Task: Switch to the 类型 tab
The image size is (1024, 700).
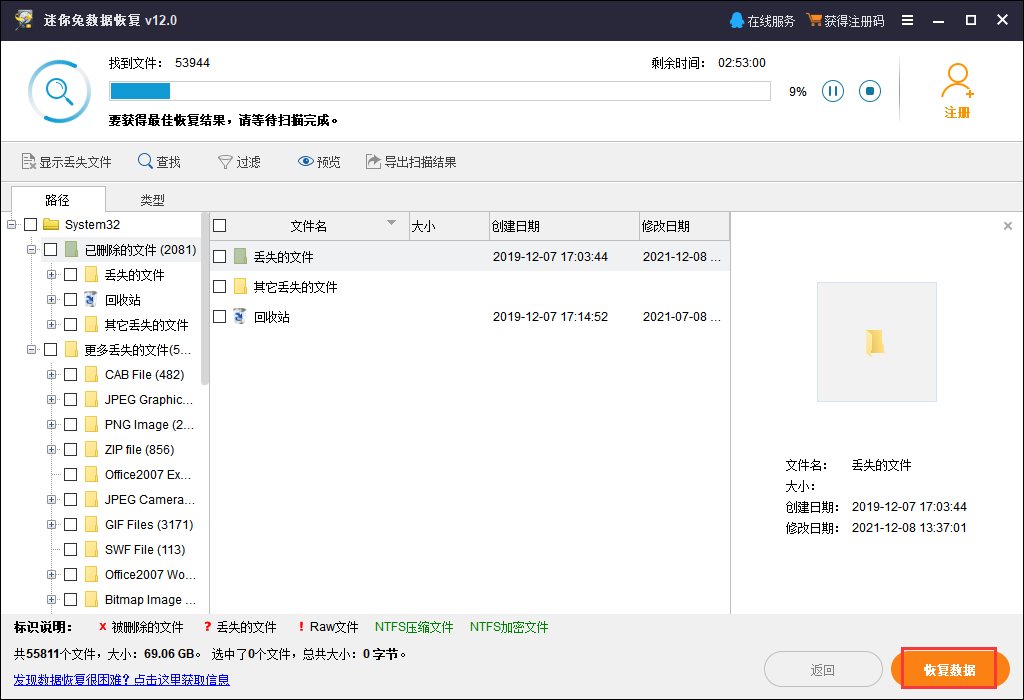Action: (152, 200)
